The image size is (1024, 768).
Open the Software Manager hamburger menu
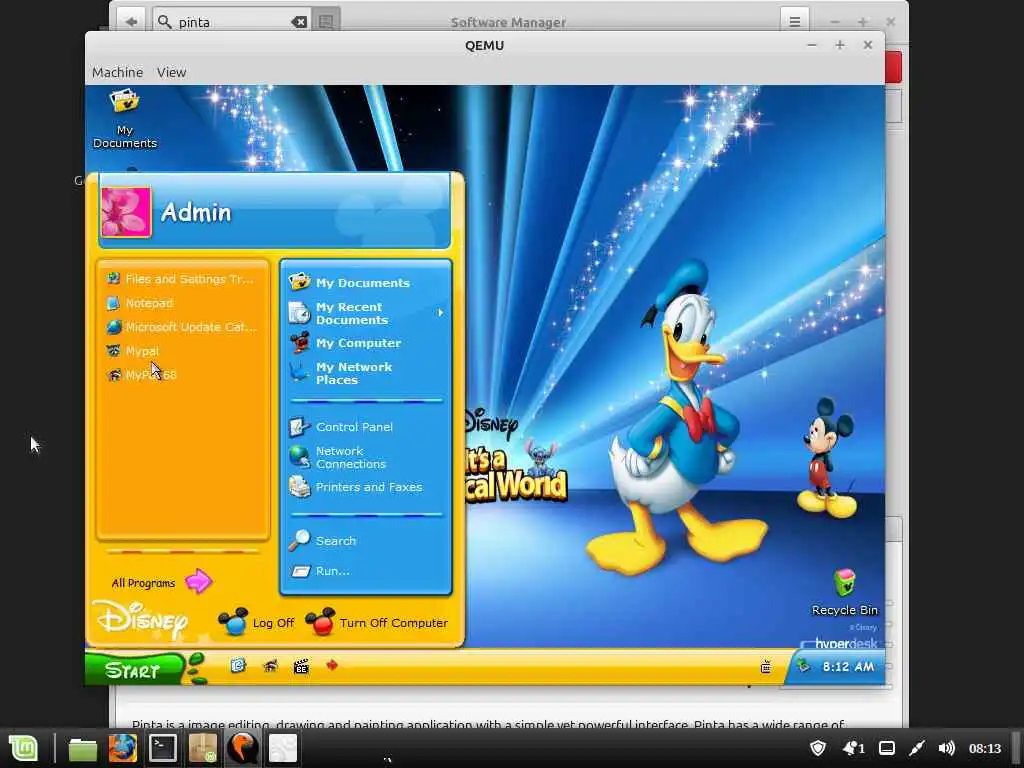795,22
